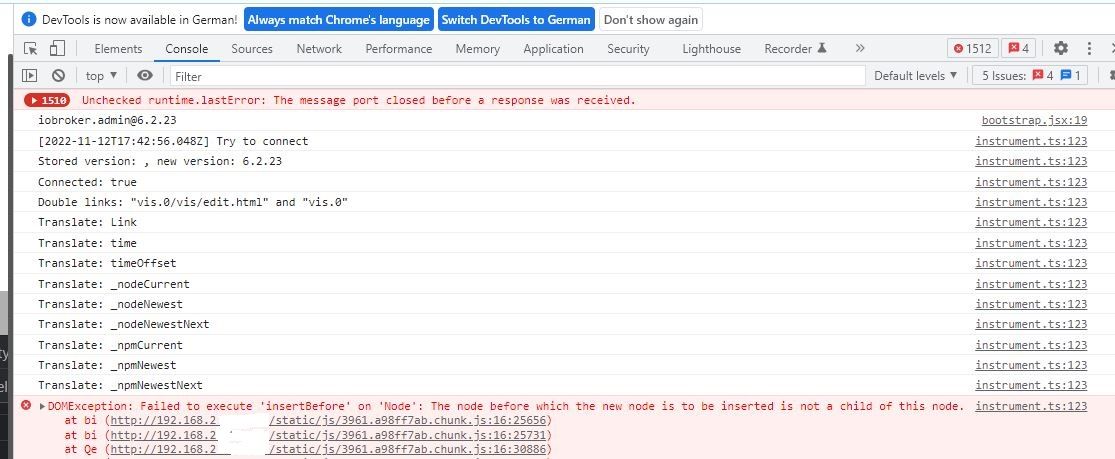Screen dimensions: 1115x459
Task: Select the Translate: _npmCurrent log line
Action: (110, 345)
